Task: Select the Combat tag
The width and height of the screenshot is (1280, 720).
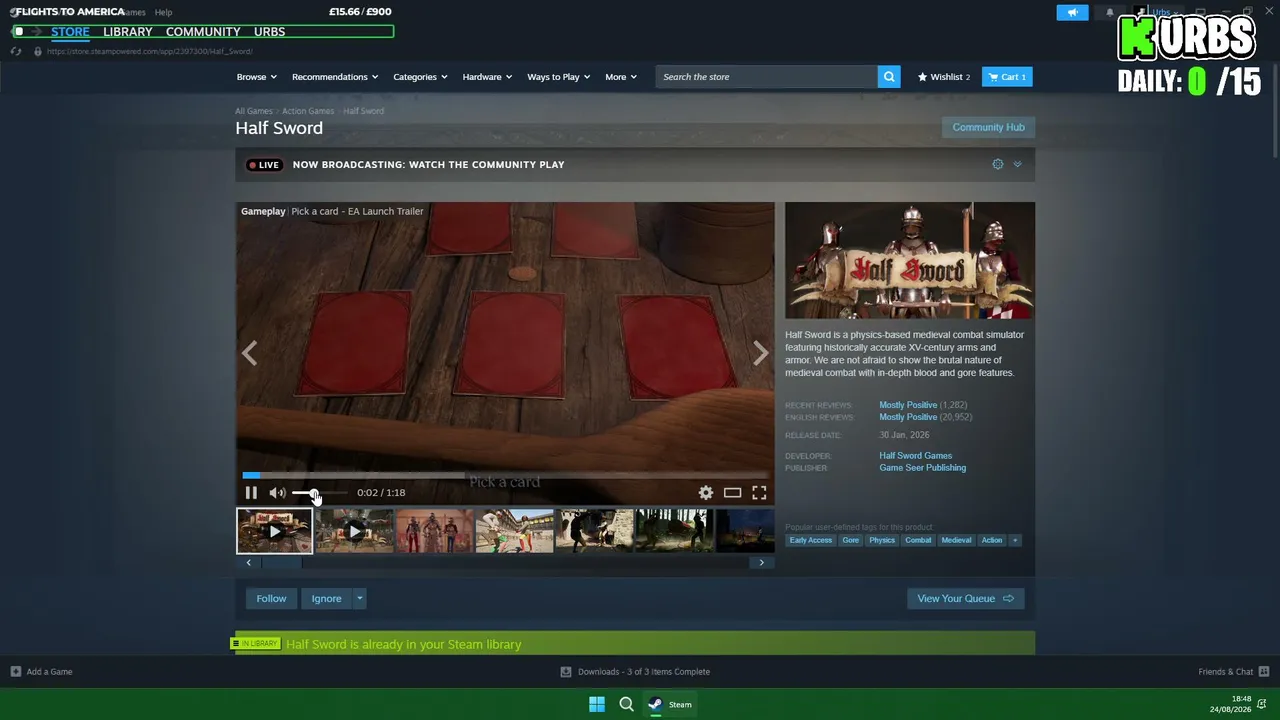Action: (918, 540)
